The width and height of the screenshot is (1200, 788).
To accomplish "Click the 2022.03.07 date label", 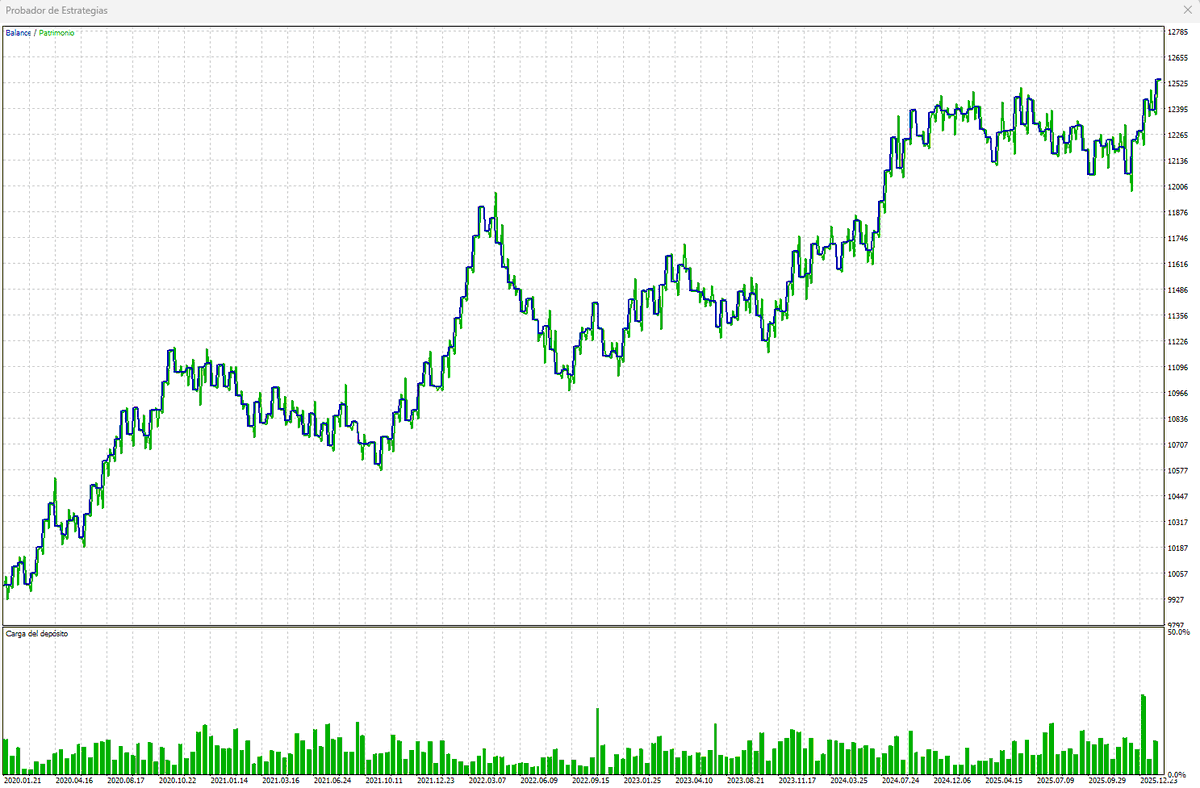I will point(488,780).
